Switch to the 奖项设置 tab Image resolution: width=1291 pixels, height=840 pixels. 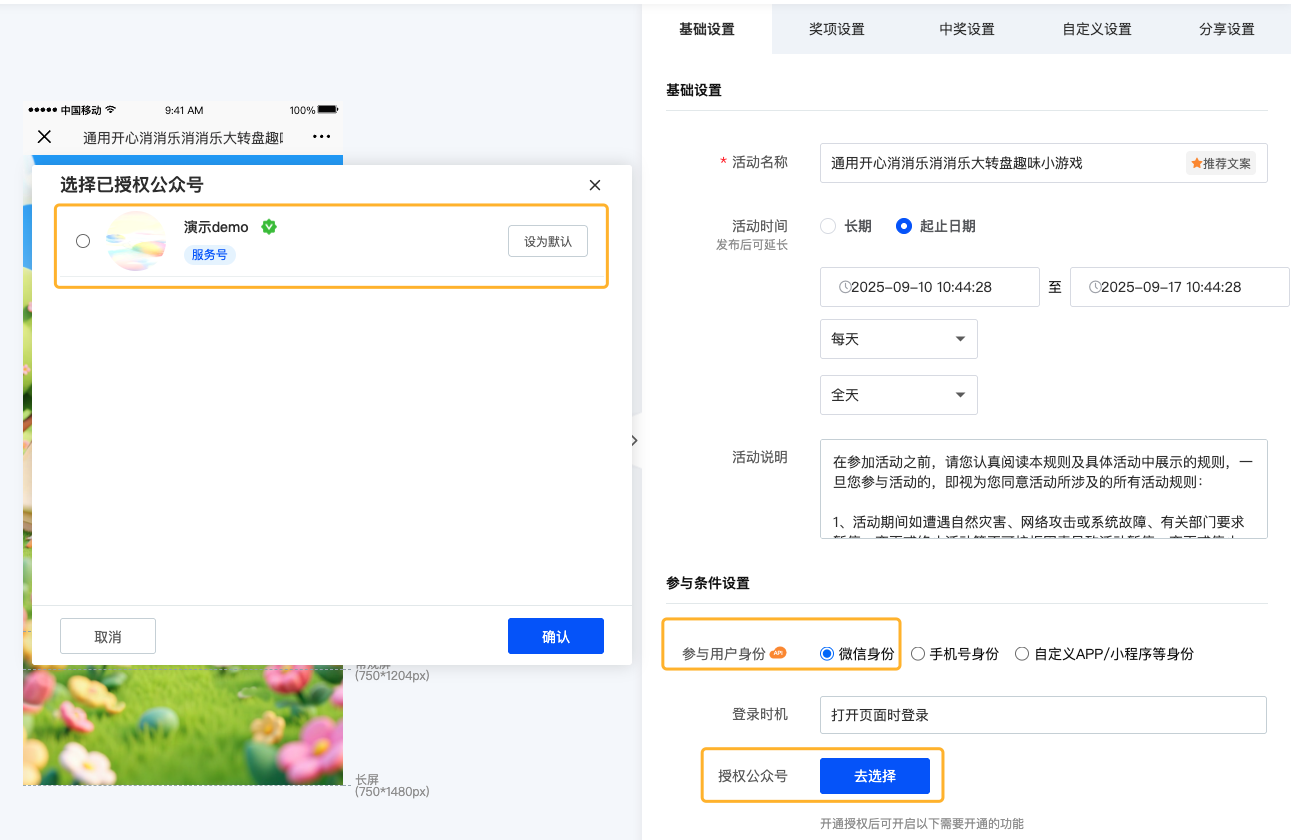[x=837, y=29]
